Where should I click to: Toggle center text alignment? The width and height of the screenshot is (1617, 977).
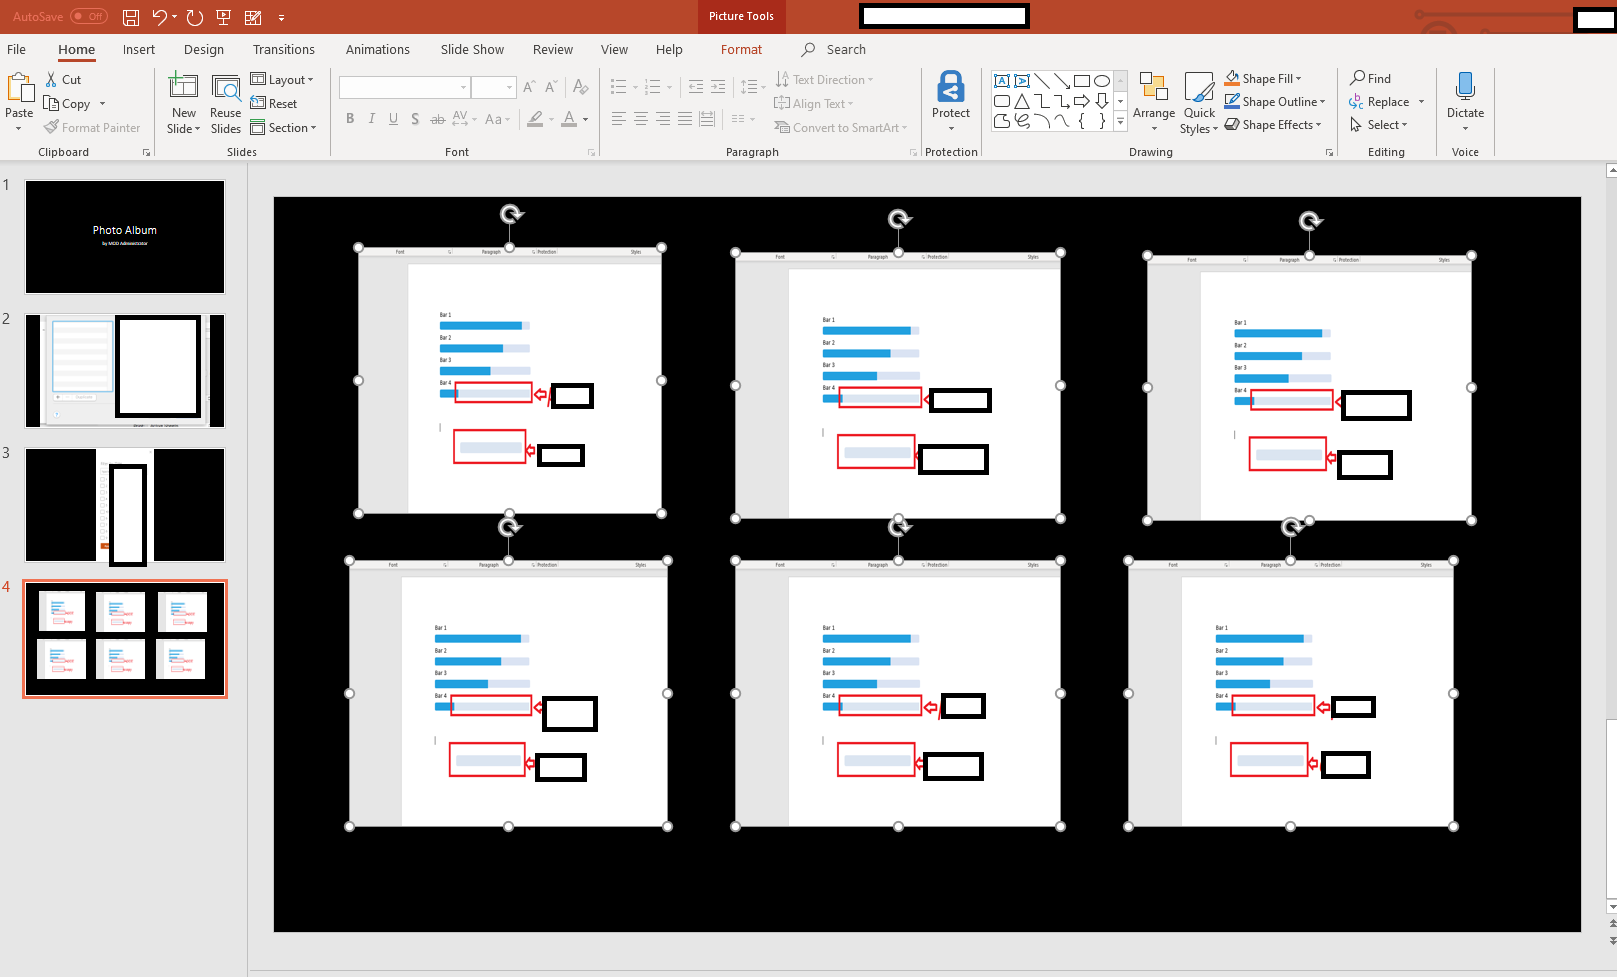click(x=641, y=119)
